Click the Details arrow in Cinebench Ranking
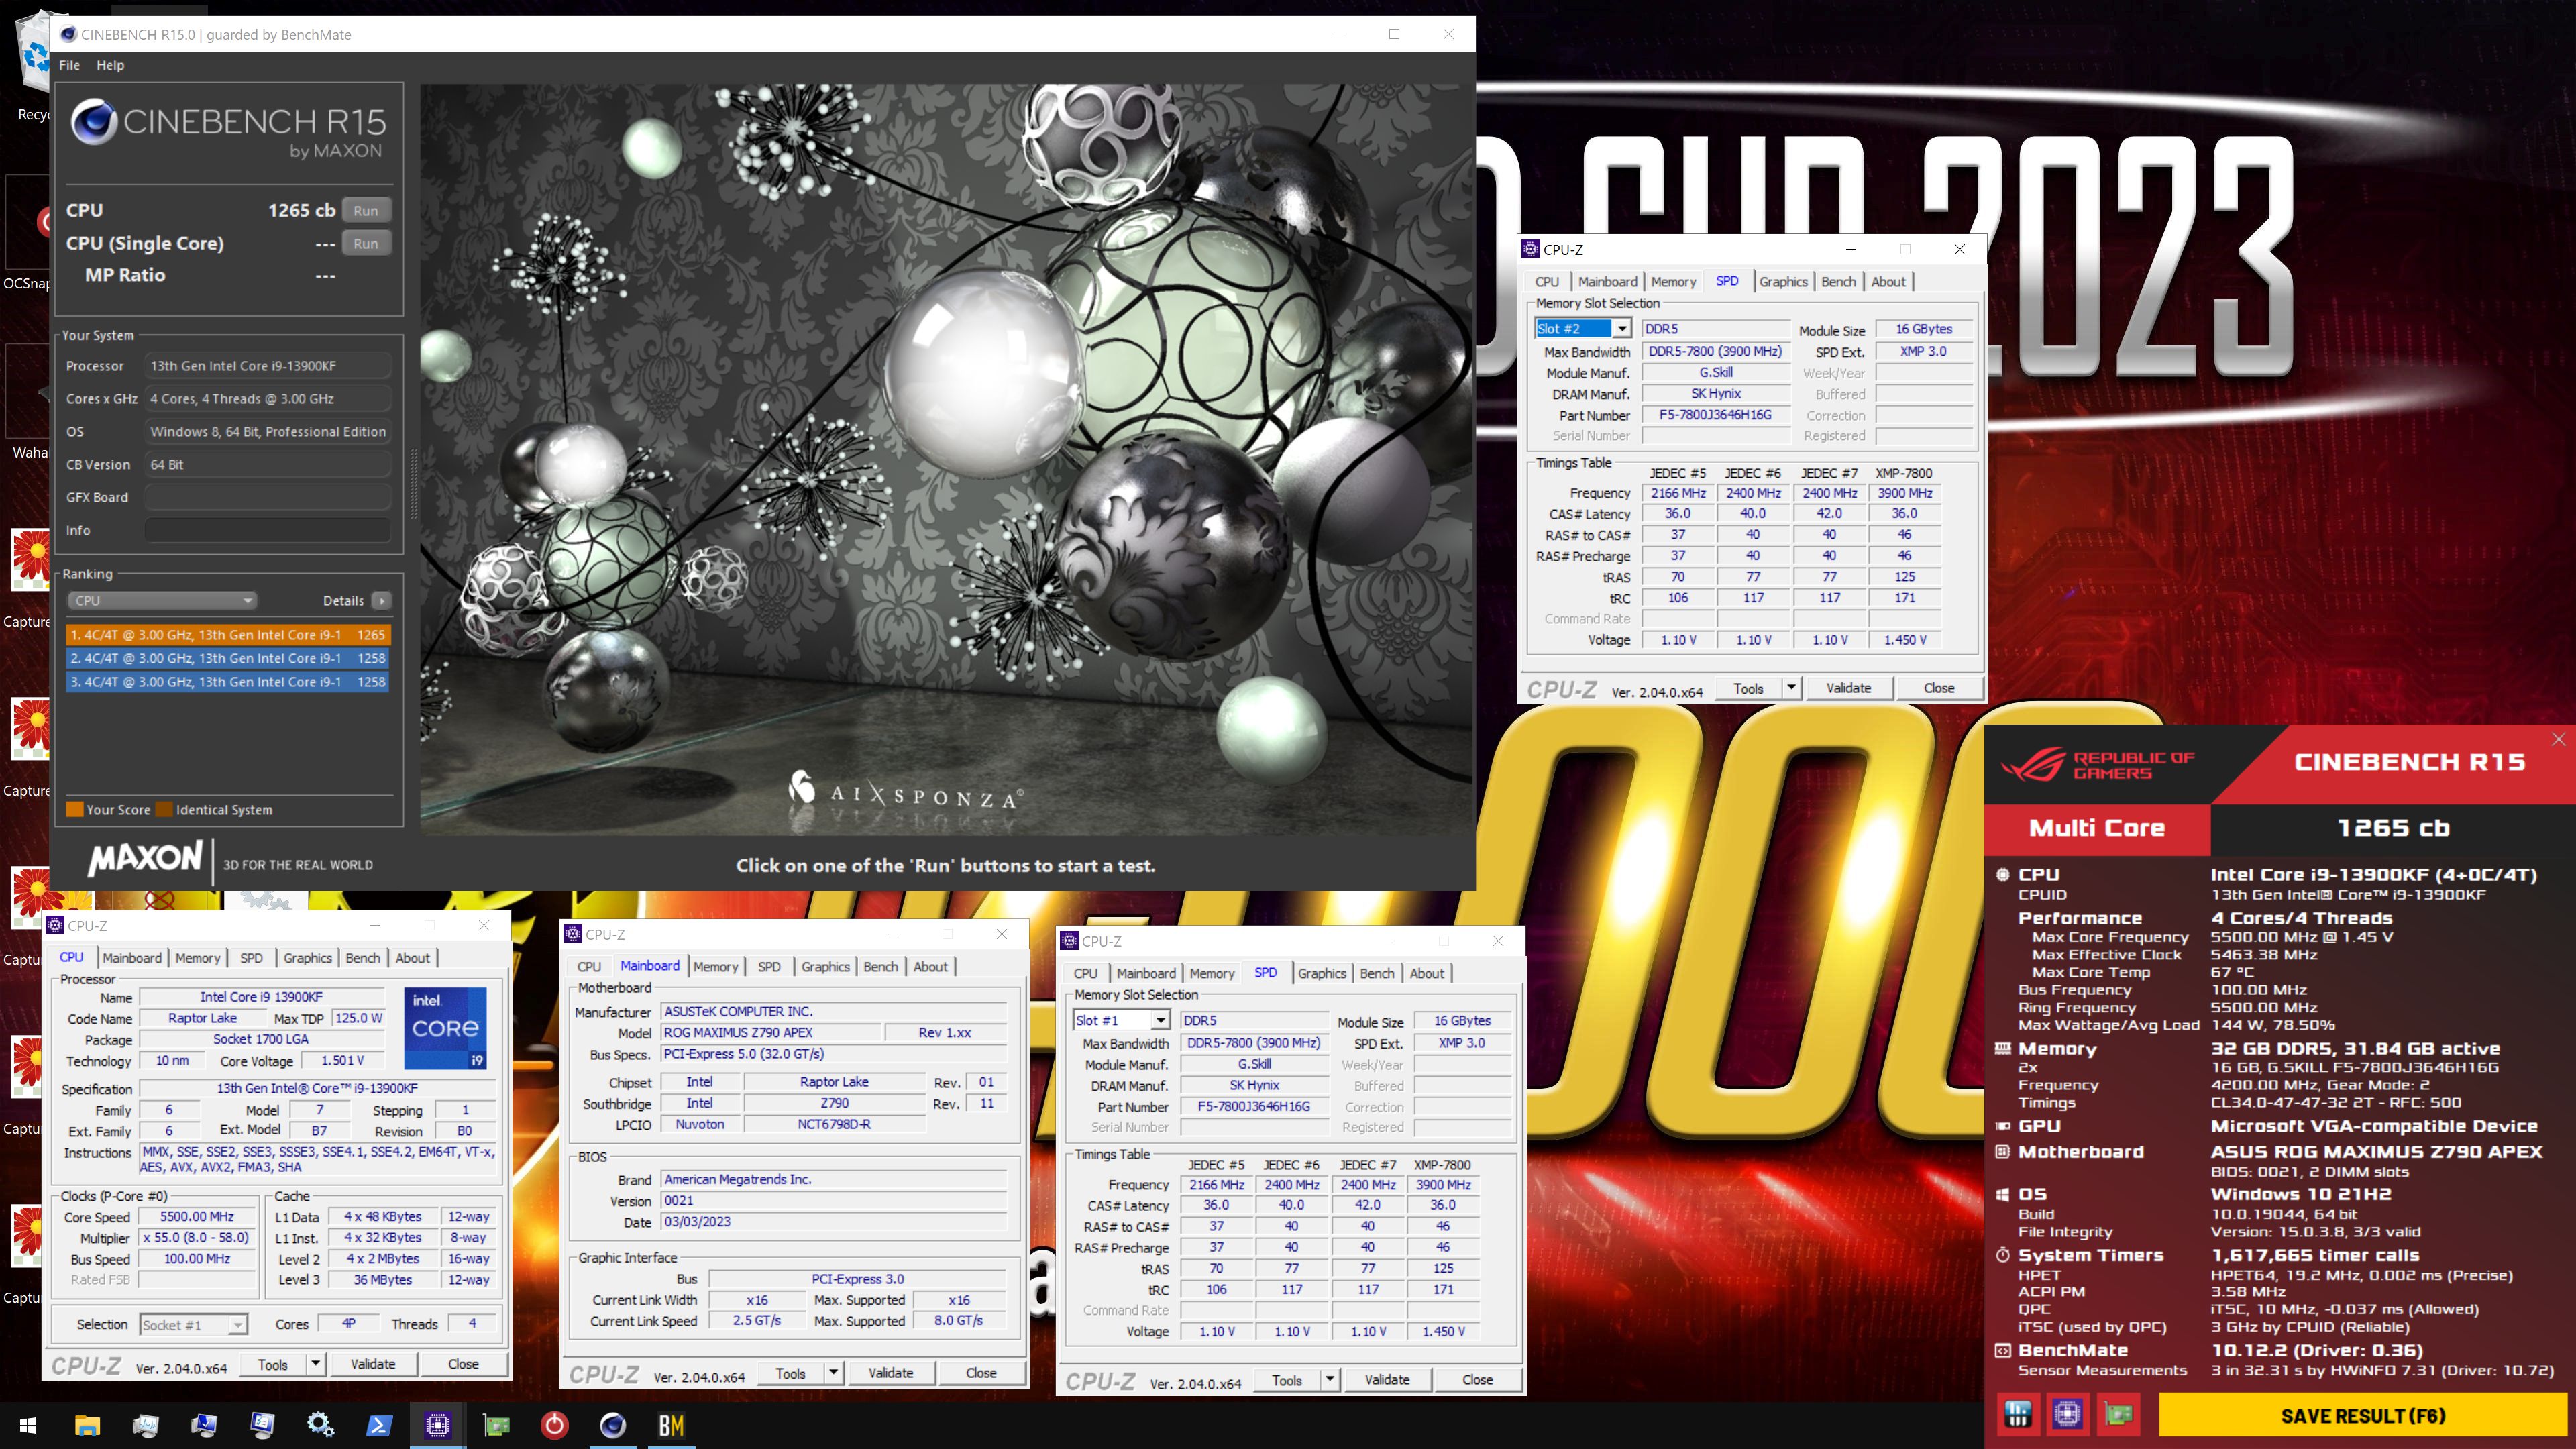2576x1449 pixels. point(381,601)
